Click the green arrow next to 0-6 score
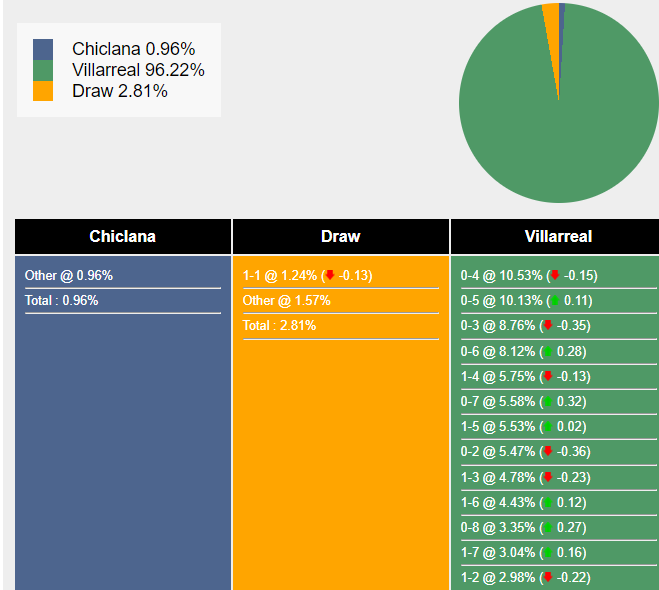 (x=547, y=351)
